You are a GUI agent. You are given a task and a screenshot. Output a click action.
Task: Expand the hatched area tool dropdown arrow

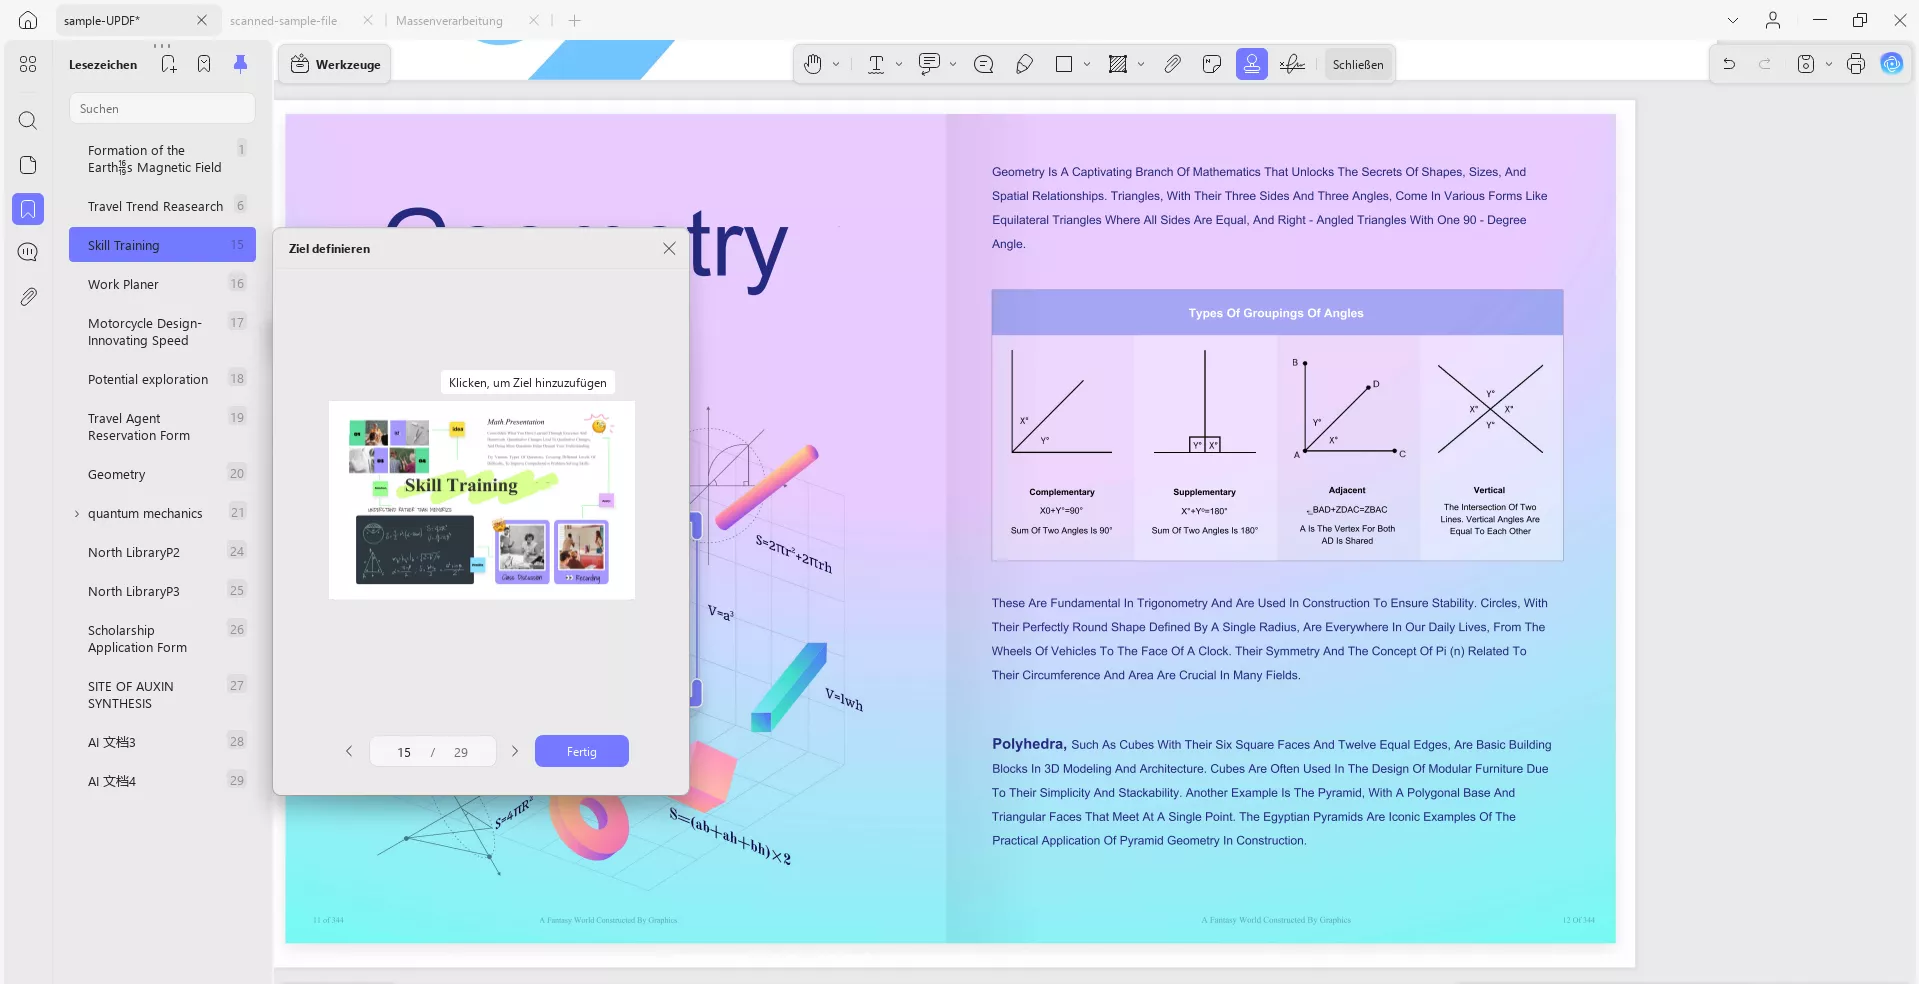click(x=1141, y=64)
